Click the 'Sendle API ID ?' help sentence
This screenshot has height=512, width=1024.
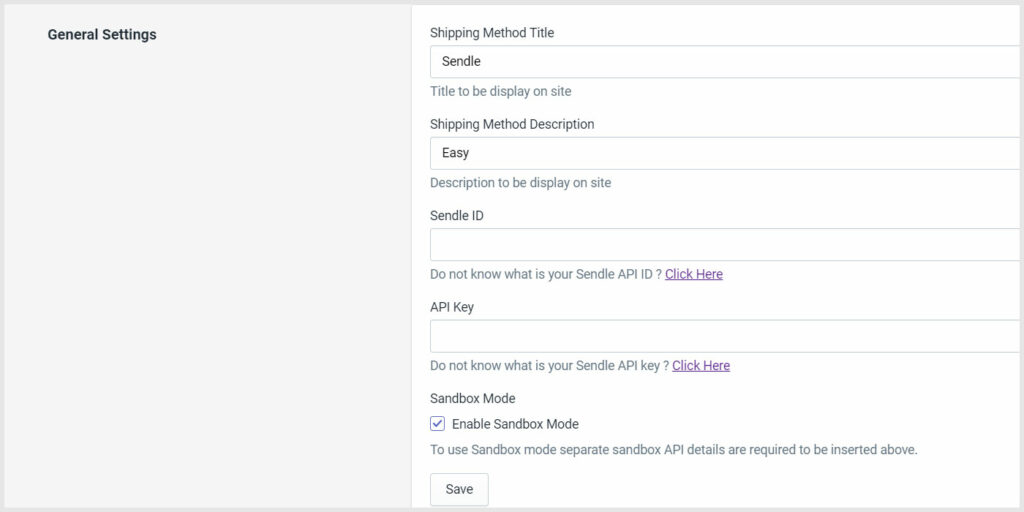(x=546, y=274)
